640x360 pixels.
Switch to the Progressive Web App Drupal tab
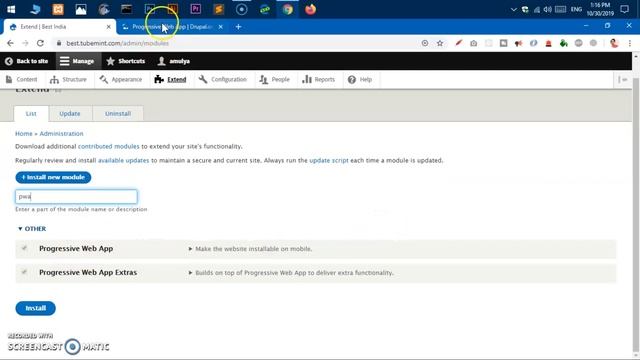click(x=171, y=27)
